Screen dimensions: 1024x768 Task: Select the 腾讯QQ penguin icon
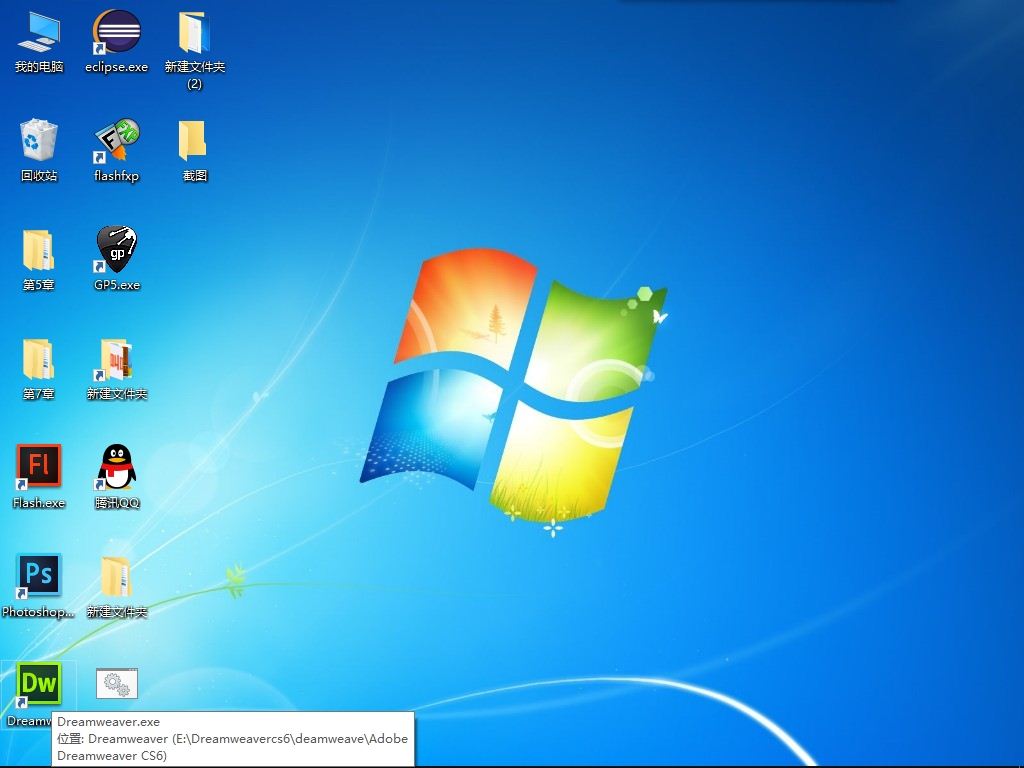click(116, 467)
